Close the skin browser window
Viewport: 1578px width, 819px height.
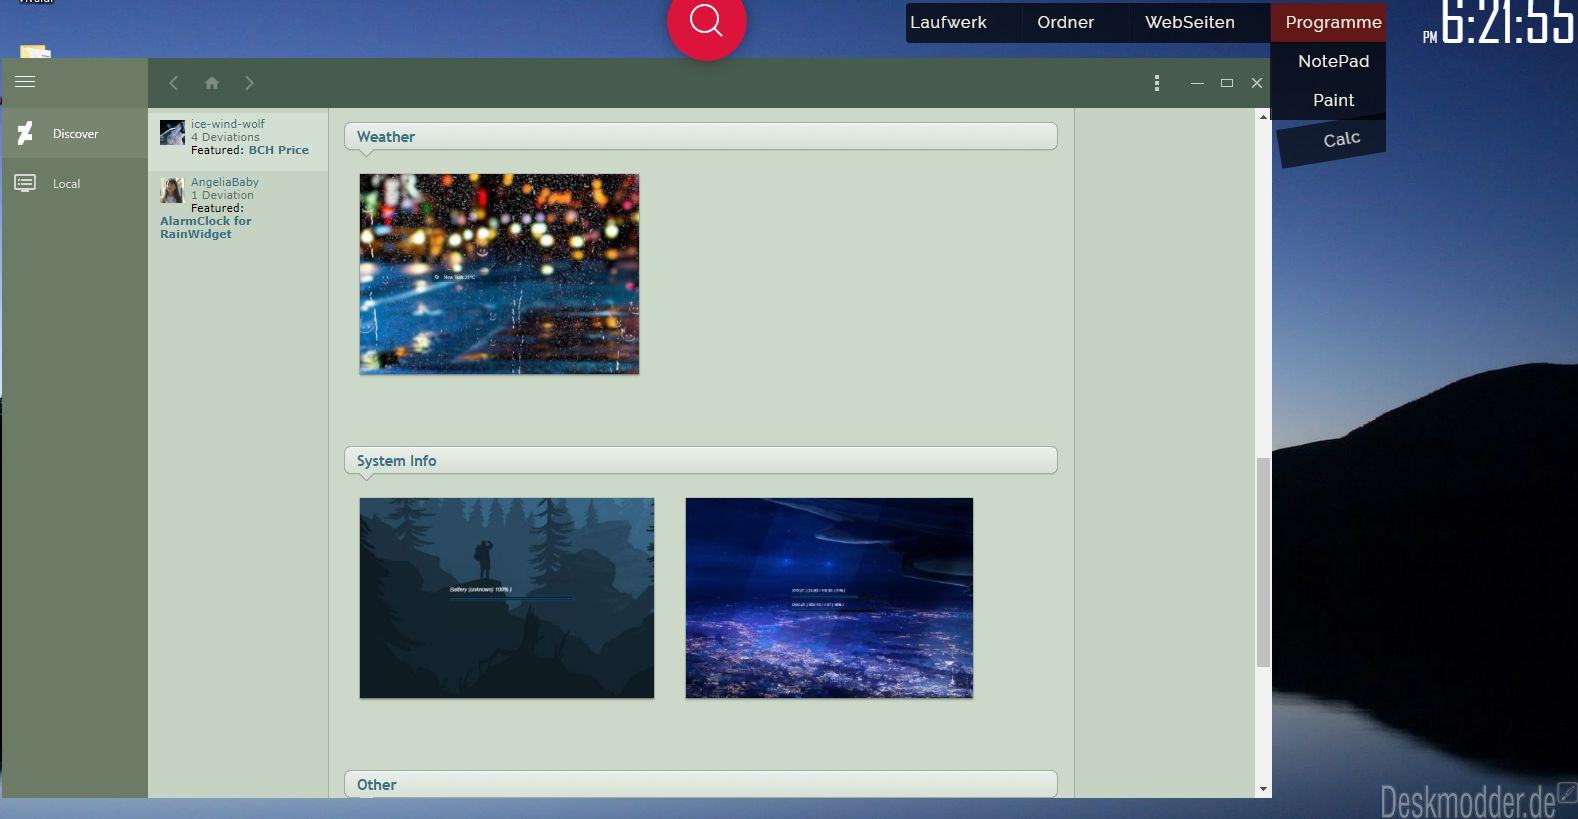tap(1257, 83)
